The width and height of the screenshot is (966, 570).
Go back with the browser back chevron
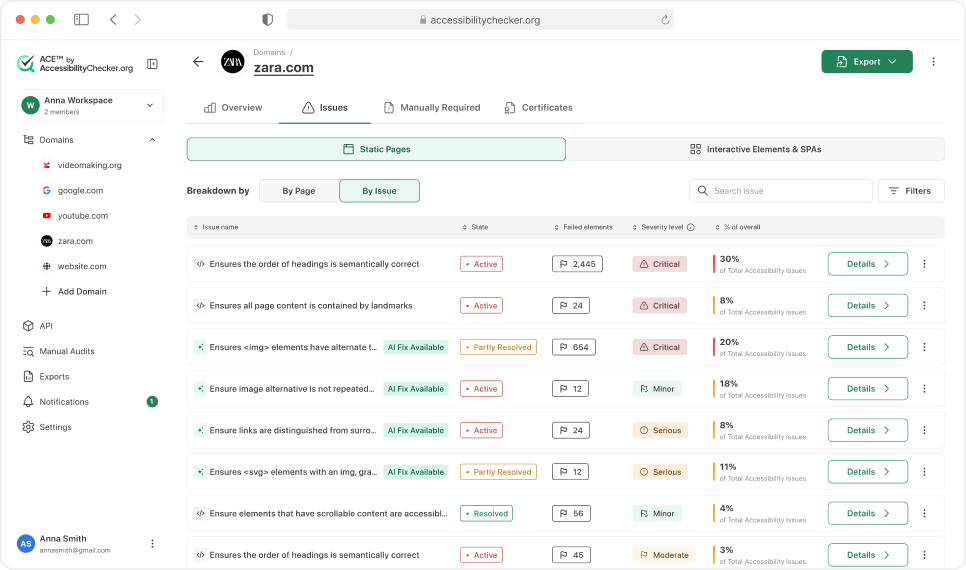tap(113, 20)
